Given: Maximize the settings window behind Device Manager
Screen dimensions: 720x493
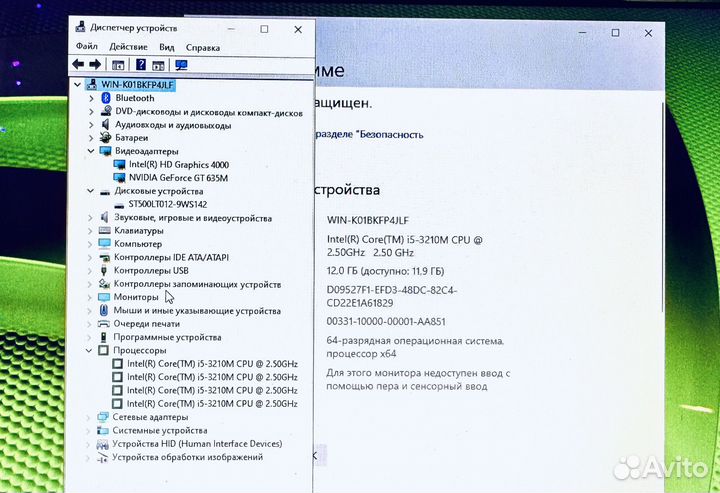Looking at the screenshot, I should pyautogui.click(x=615, y=33).
